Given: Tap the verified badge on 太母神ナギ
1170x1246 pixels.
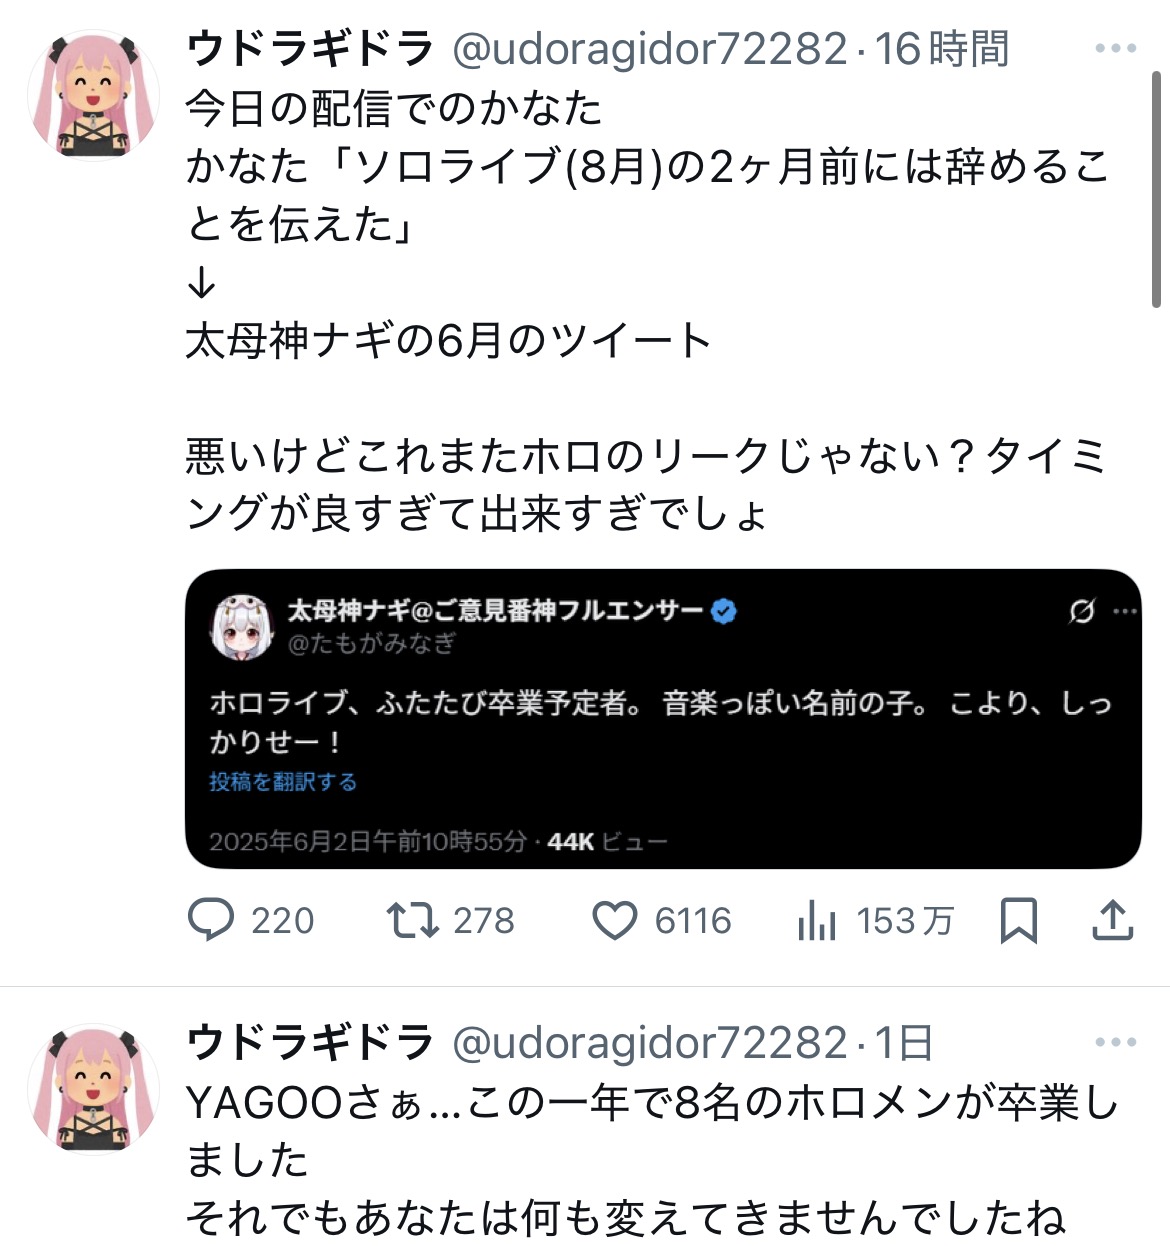Looking at the screenshot, I should (x=724, y=611).
